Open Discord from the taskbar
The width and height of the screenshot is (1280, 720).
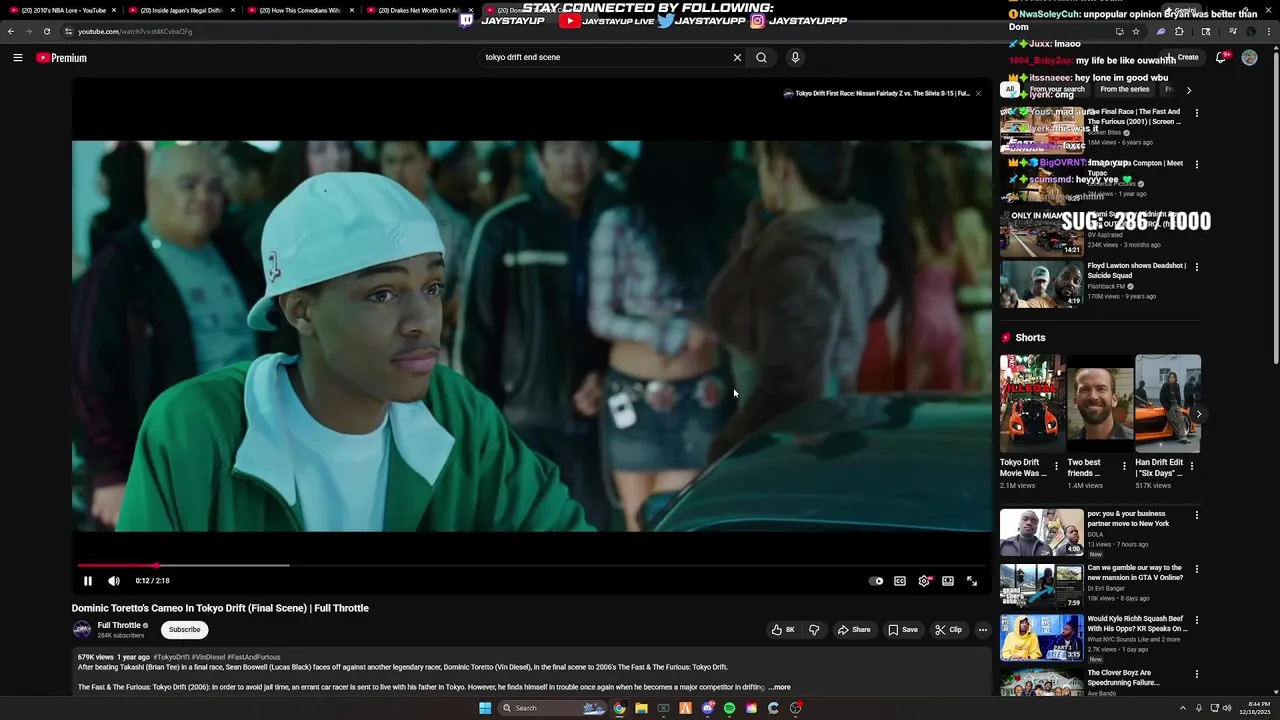click(x=708, y=708)
